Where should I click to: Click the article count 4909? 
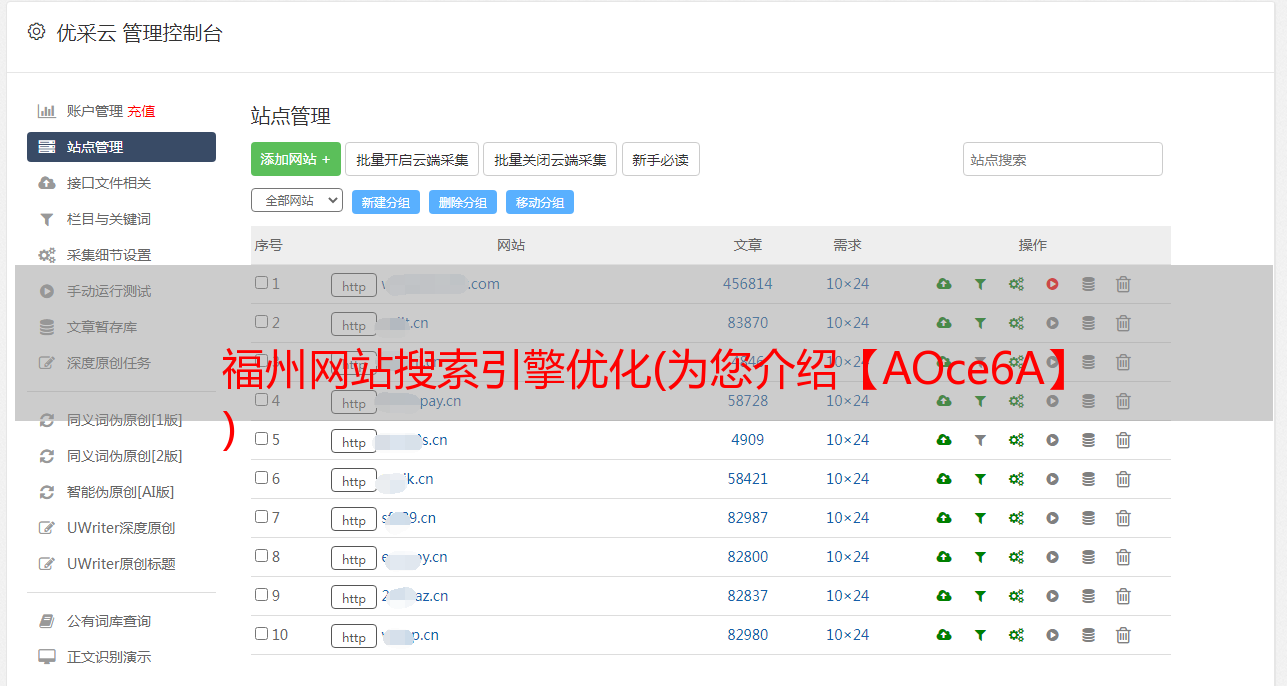(x=748, y=440)
